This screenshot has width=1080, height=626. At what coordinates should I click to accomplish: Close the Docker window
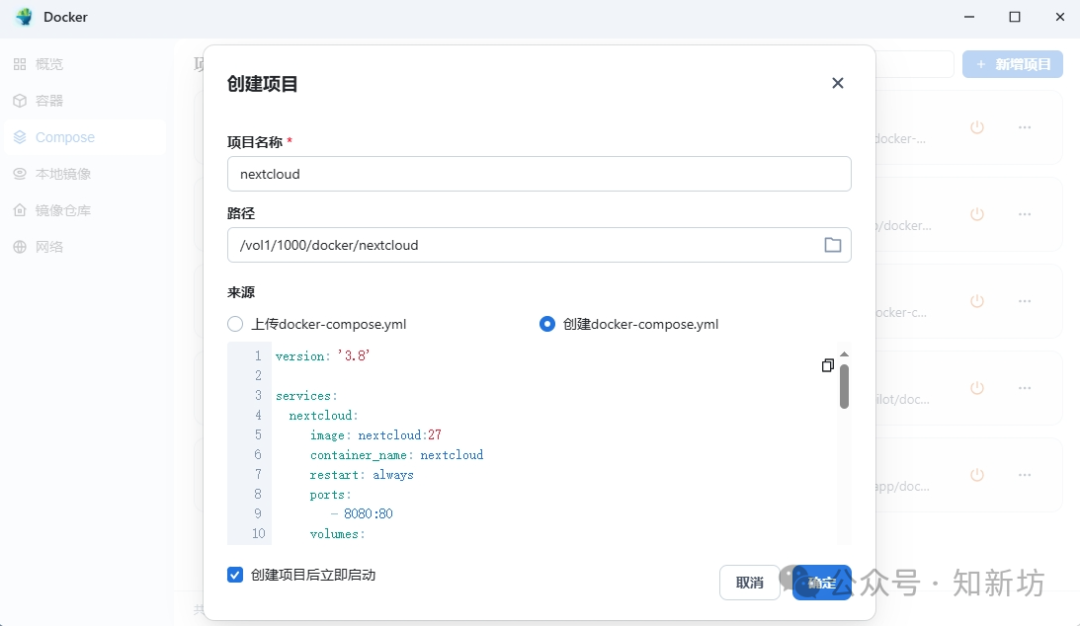1060,17
